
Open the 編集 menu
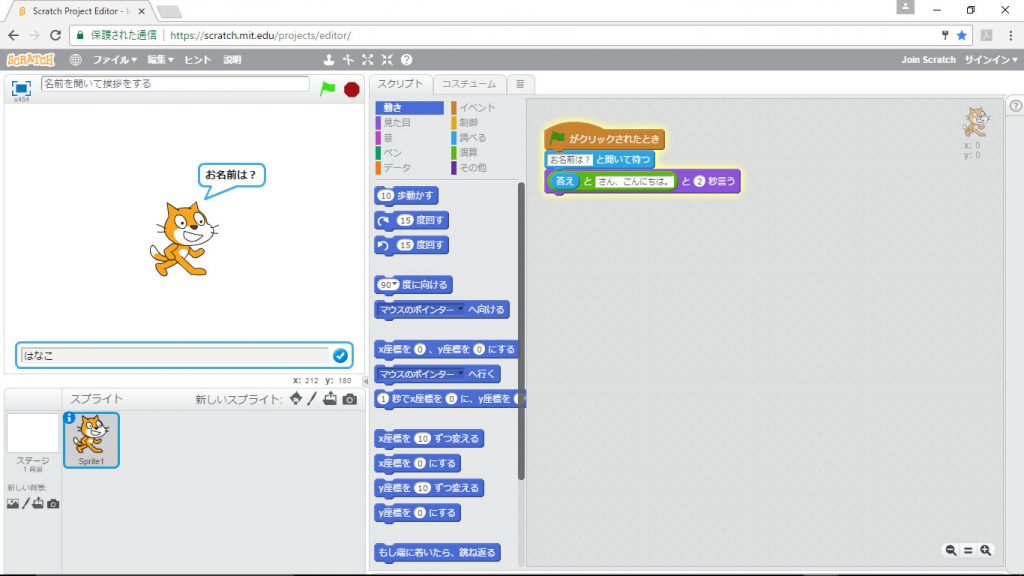[x=160, y=59]
